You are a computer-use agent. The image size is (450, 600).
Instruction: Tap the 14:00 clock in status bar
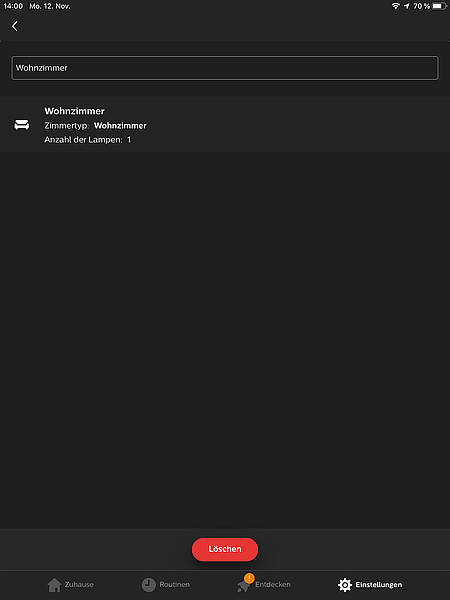[x=13, y=6]
